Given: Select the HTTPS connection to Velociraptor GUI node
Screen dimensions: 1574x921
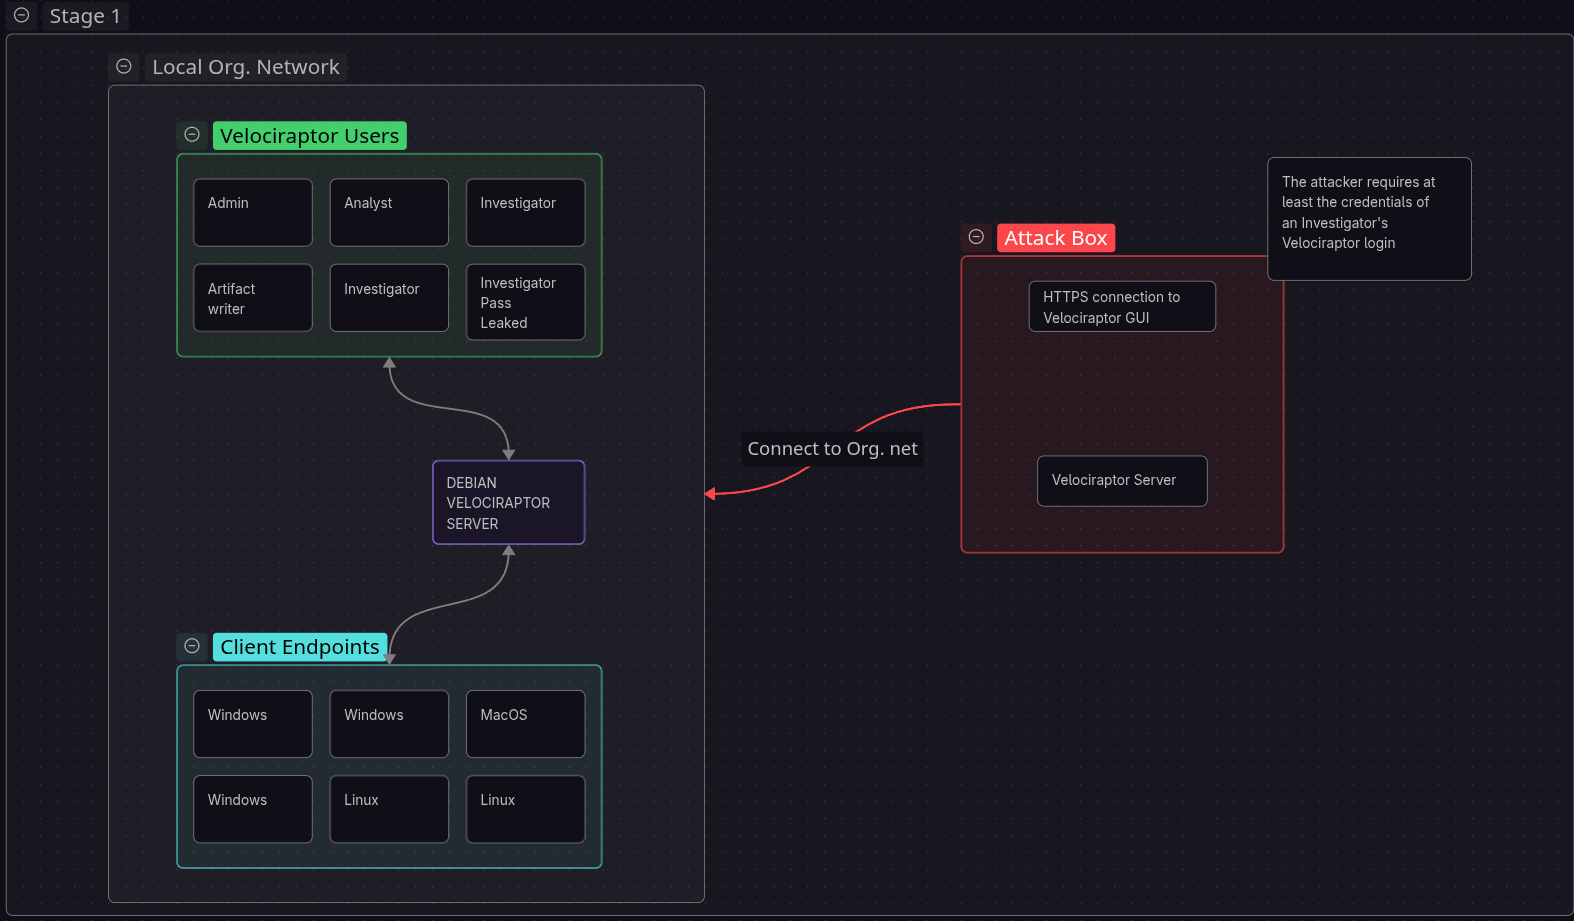Looking at the screenshot, I should [x=1122, y=306].
